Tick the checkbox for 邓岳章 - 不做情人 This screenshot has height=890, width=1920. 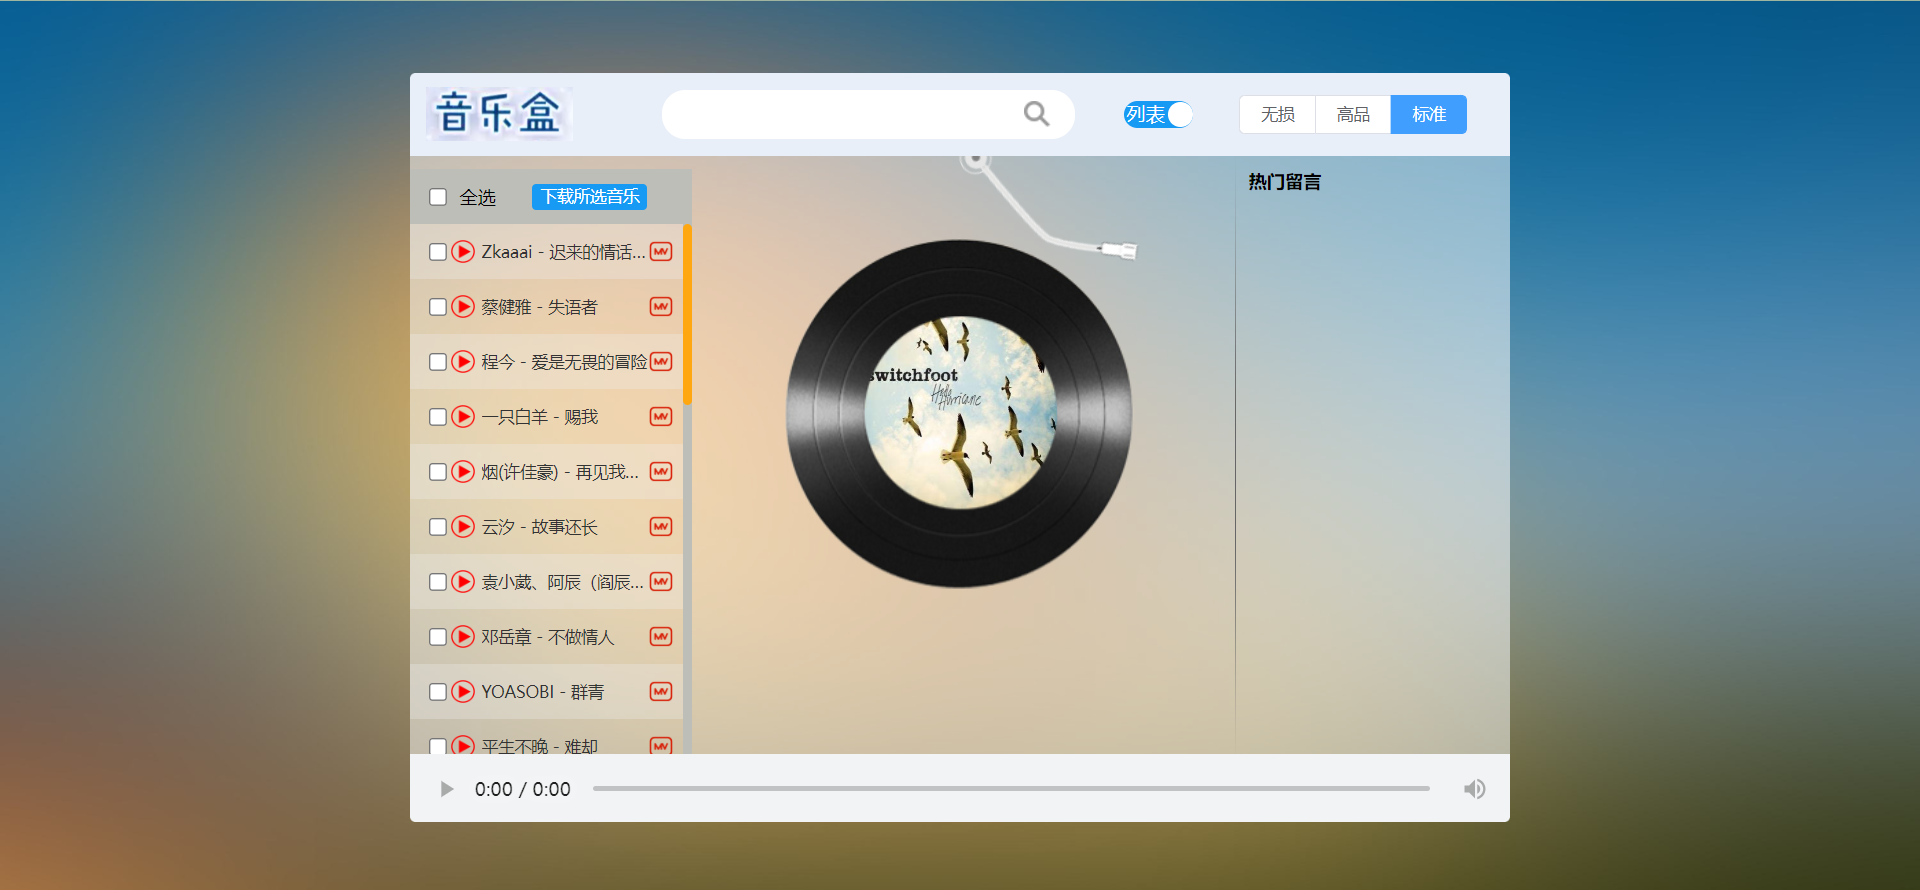438,637
